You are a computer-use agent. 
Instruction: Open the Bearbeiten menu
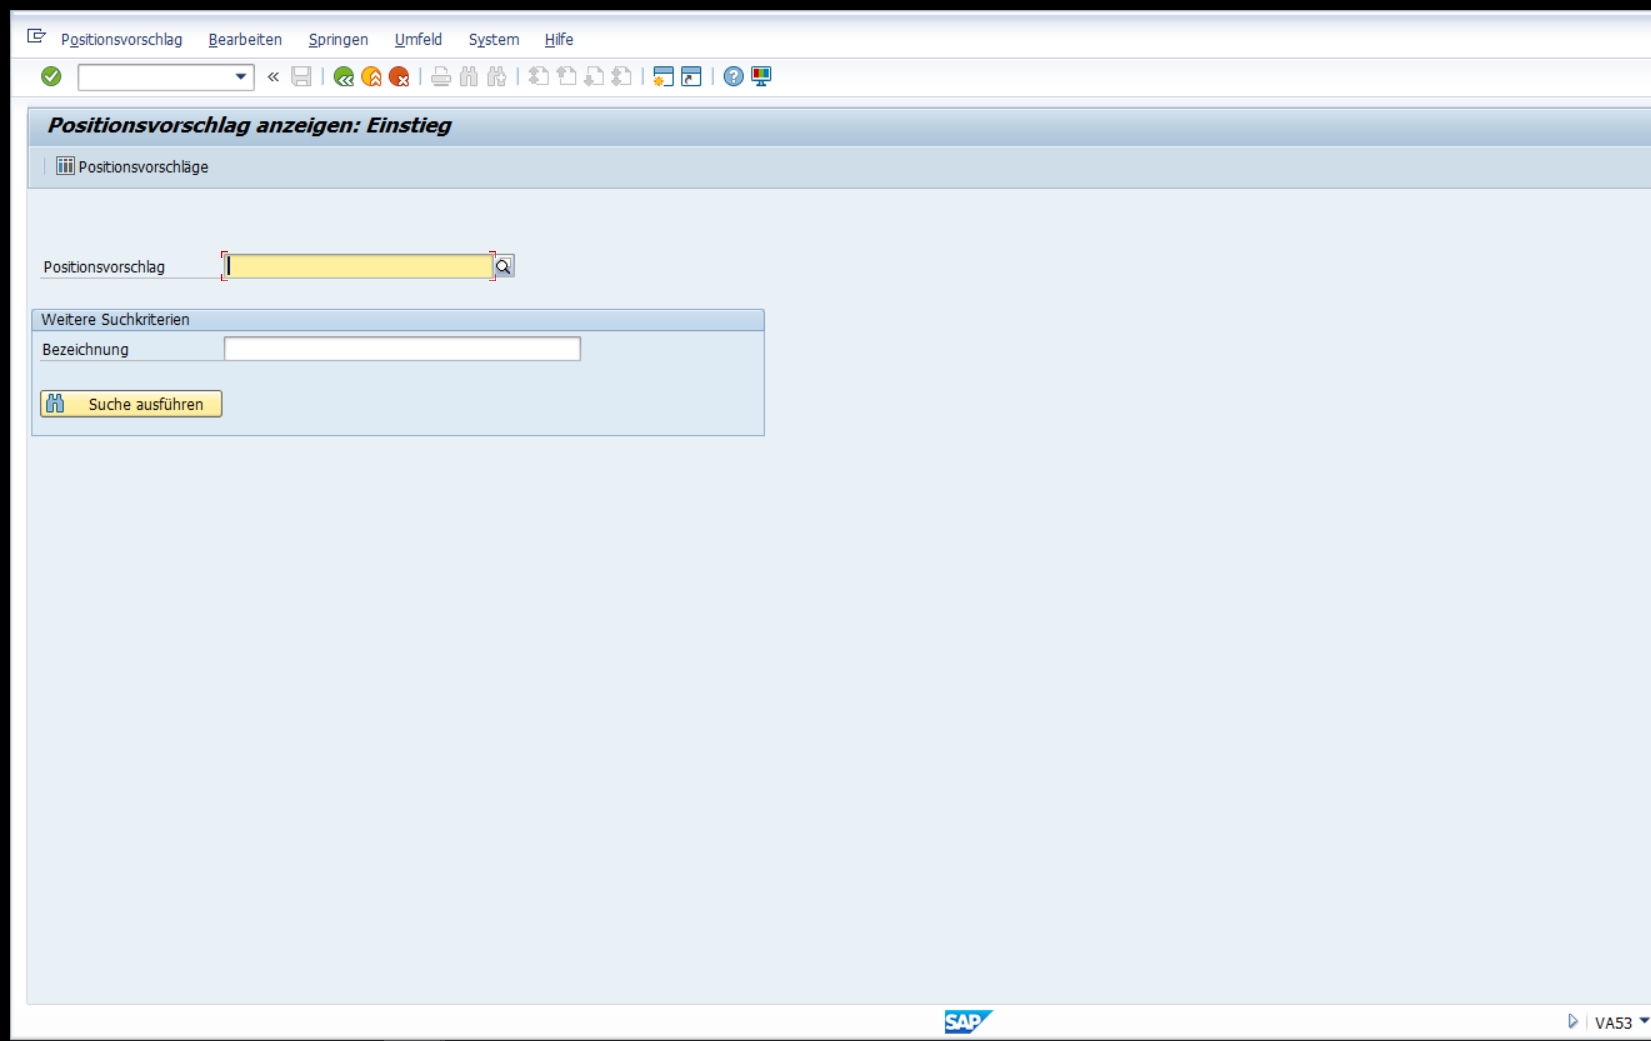(x=245, y=39)
